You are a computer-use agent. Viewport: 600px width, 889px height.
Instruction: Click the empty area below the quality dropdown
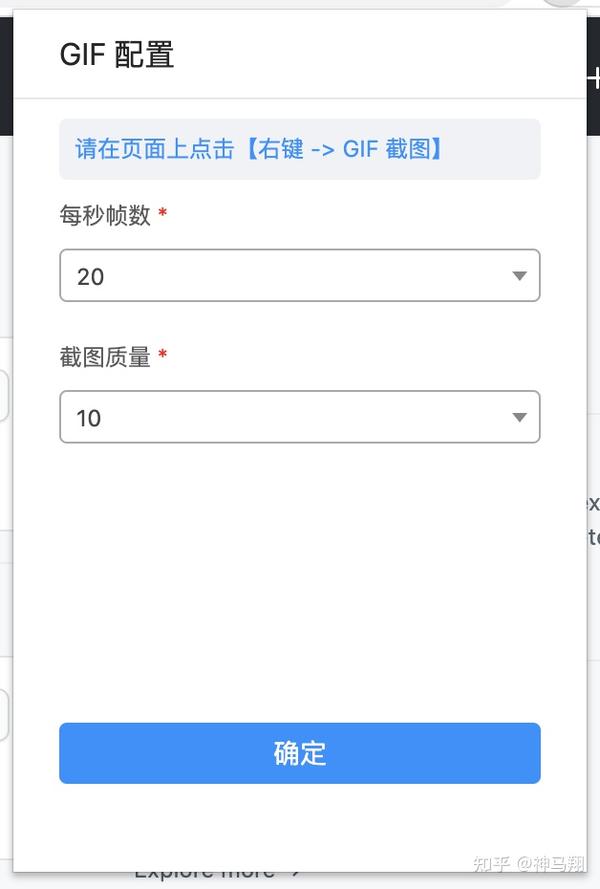tap(300, 580)
